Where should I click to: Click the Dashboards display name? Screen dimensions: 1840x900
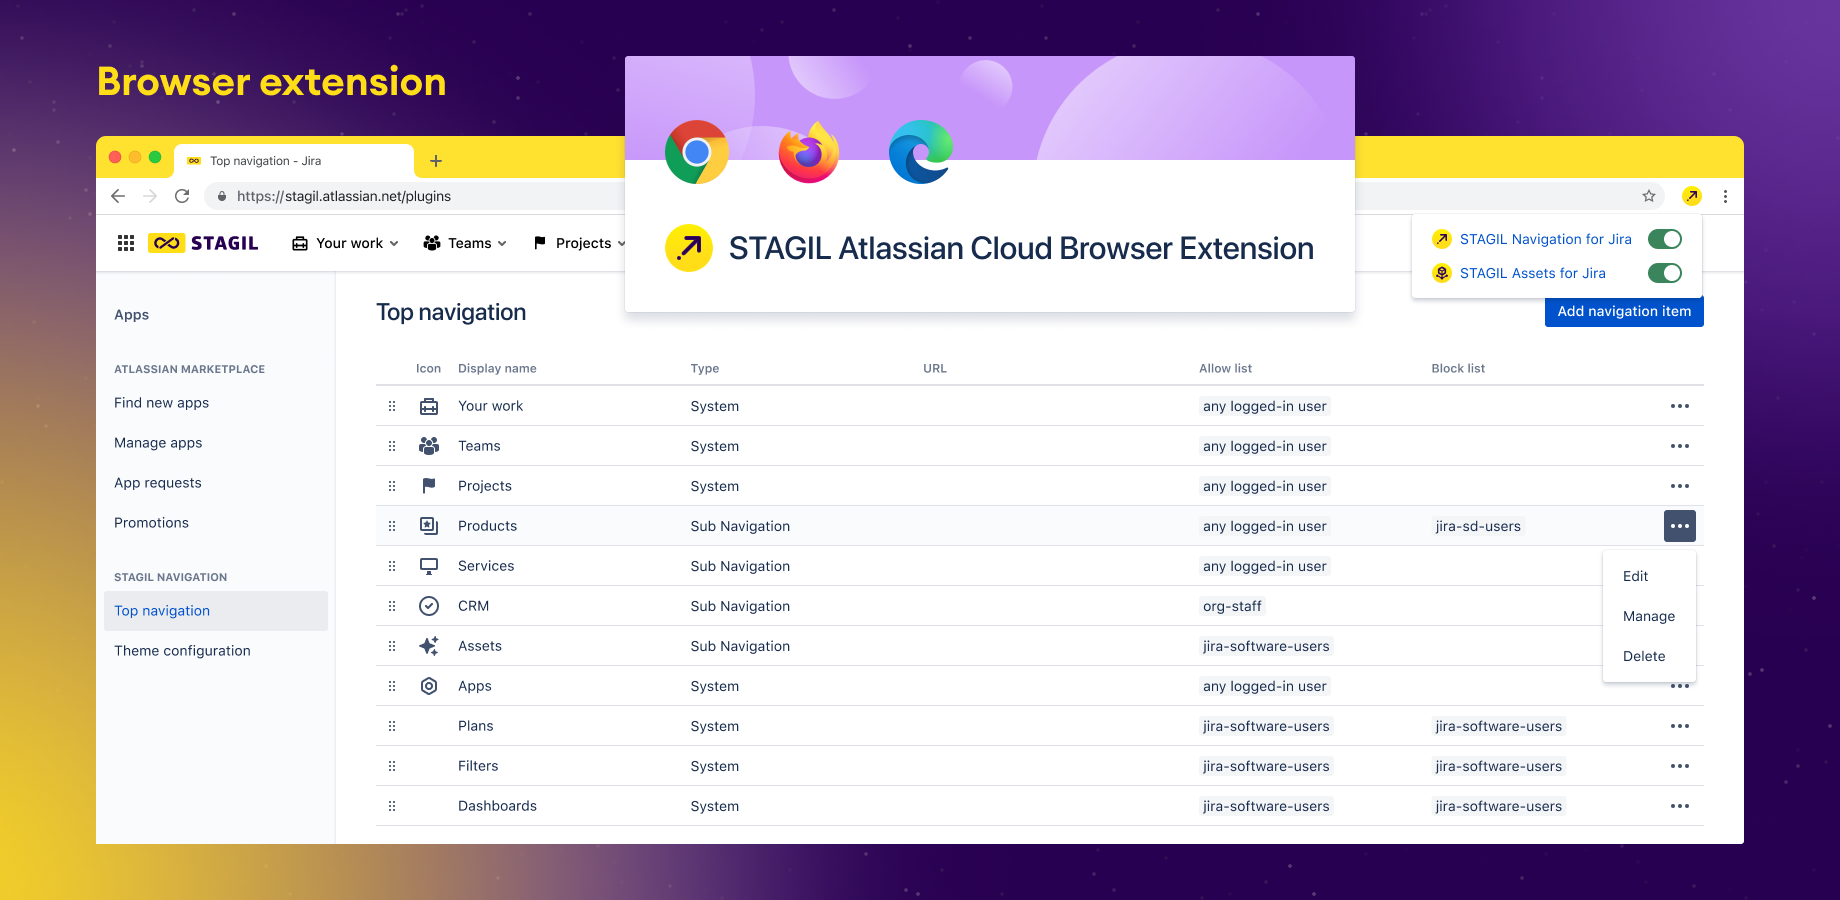pyautogui.click(x=497, y=806)
